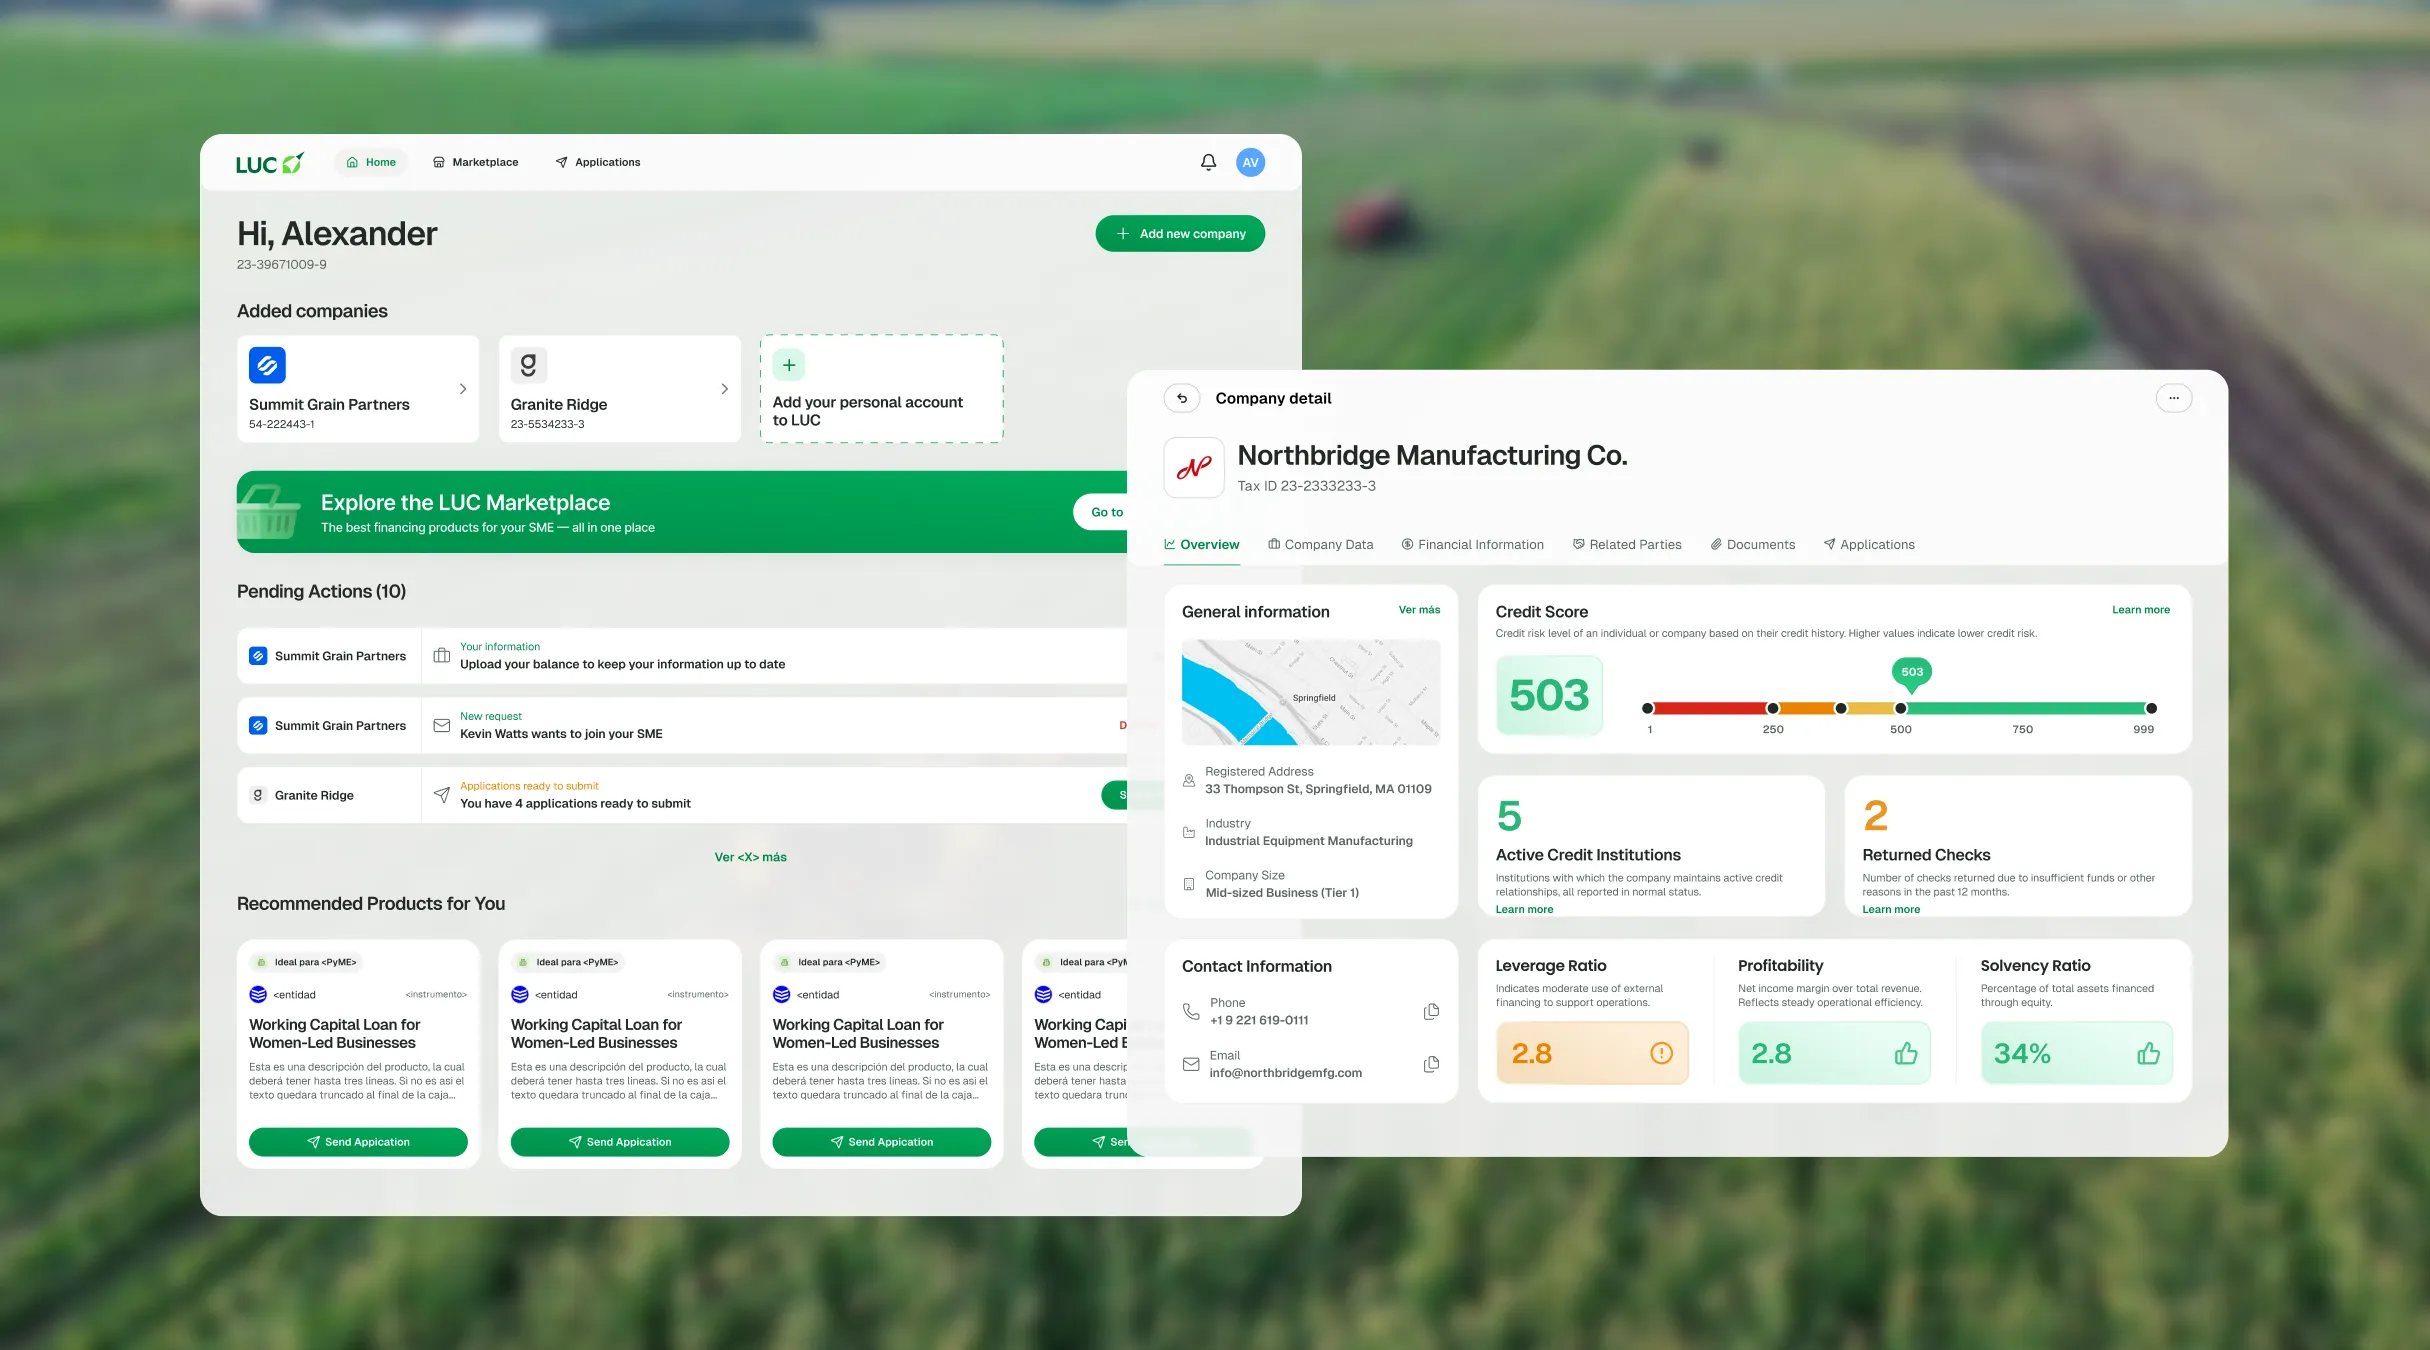Click the Springfield map thumbnail
This screenshot has width=2430, height=1350.
pyautogui.click(x=1311, y=692)
